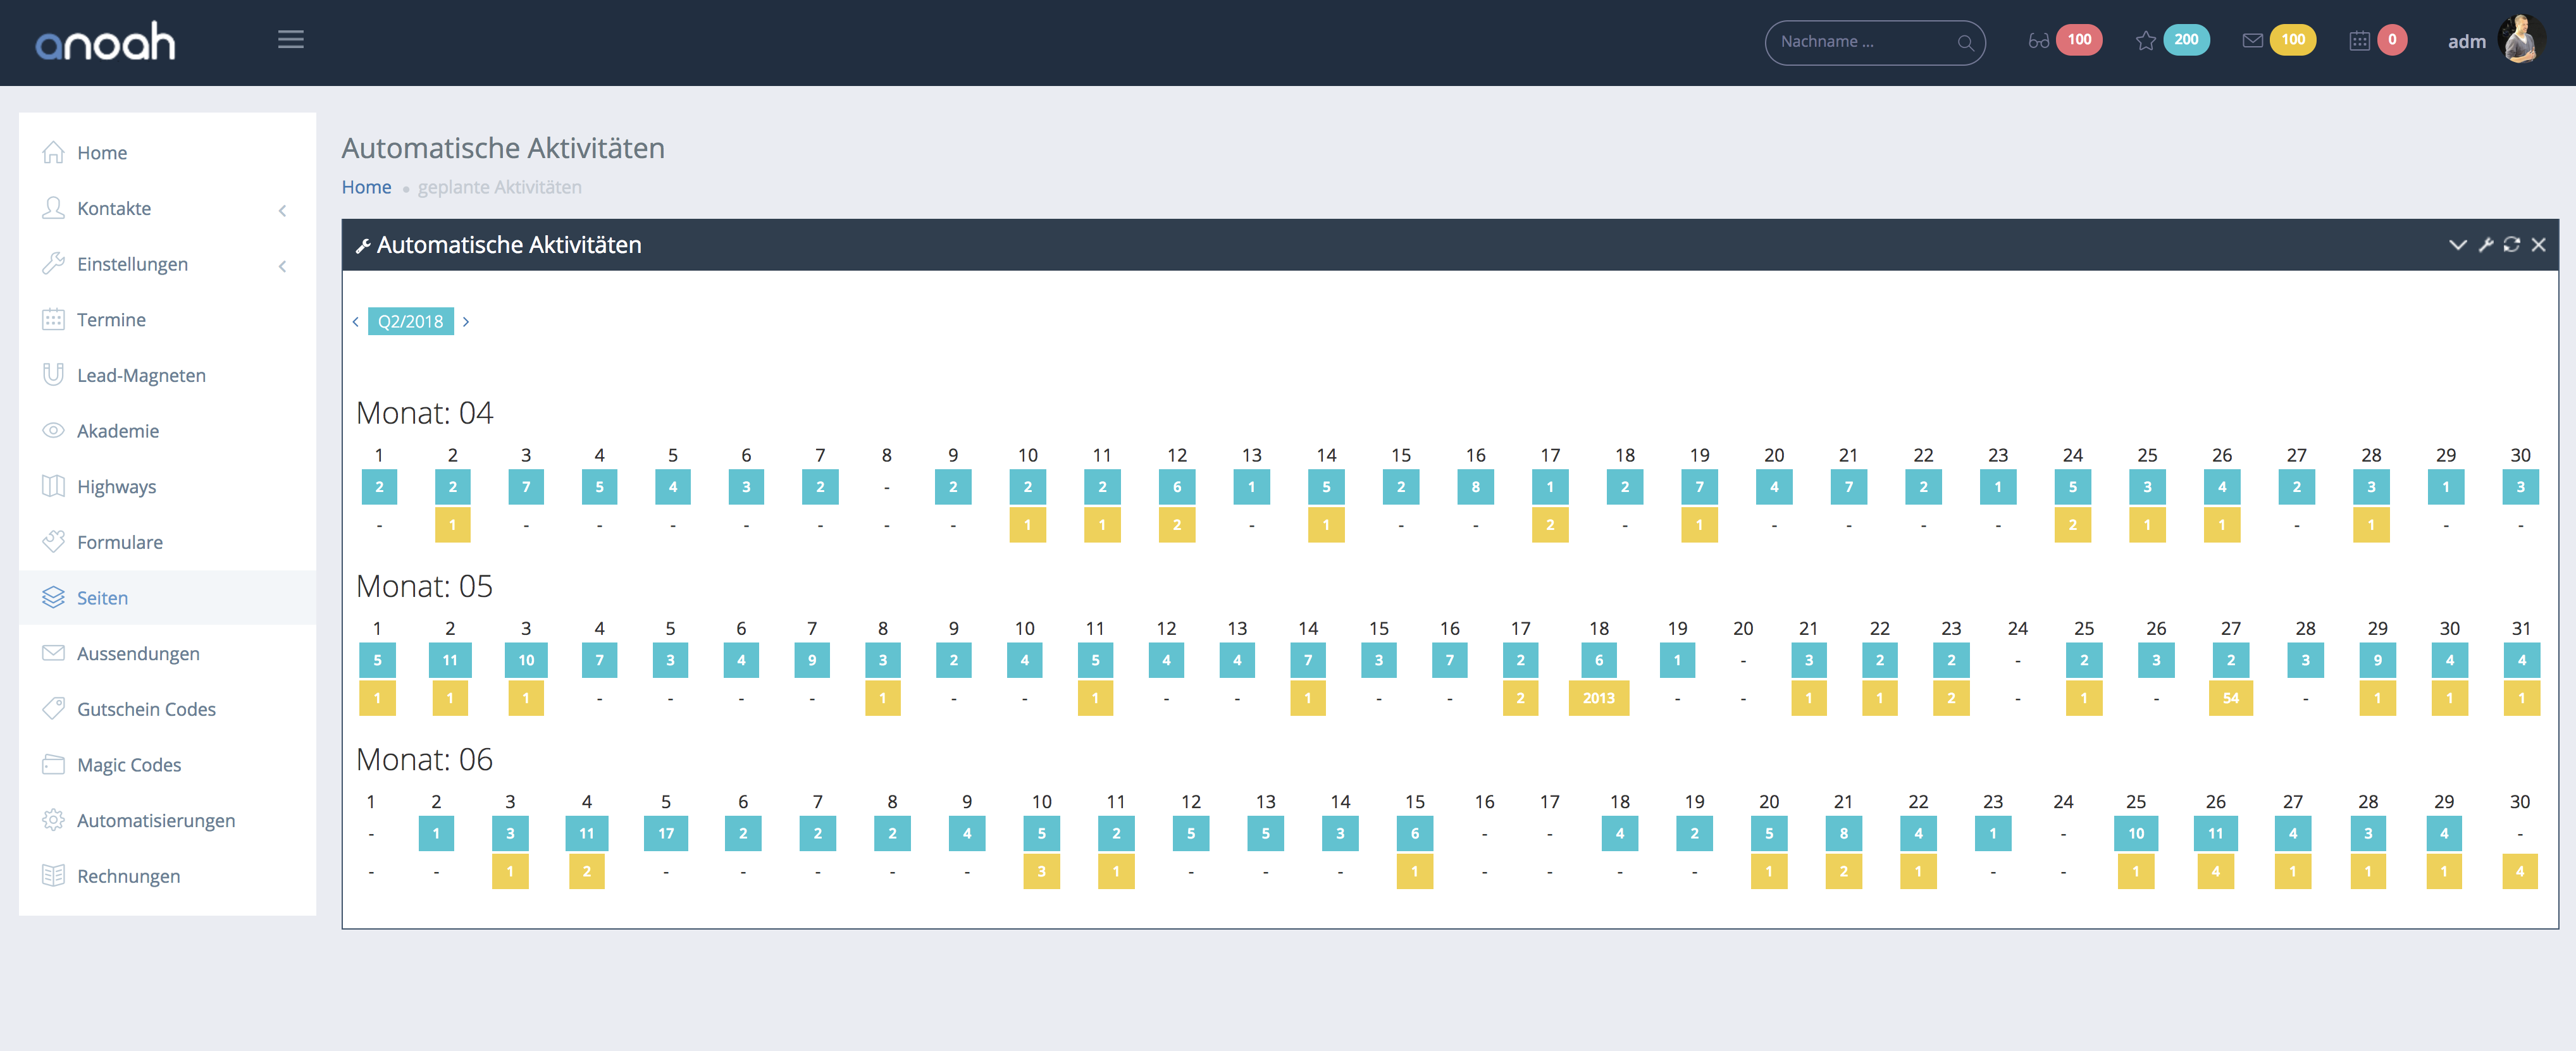This screenshot has width=2576, height=1051.
Task: Refresh the Automatische Aktivitäten panel
Action: 2512,245
